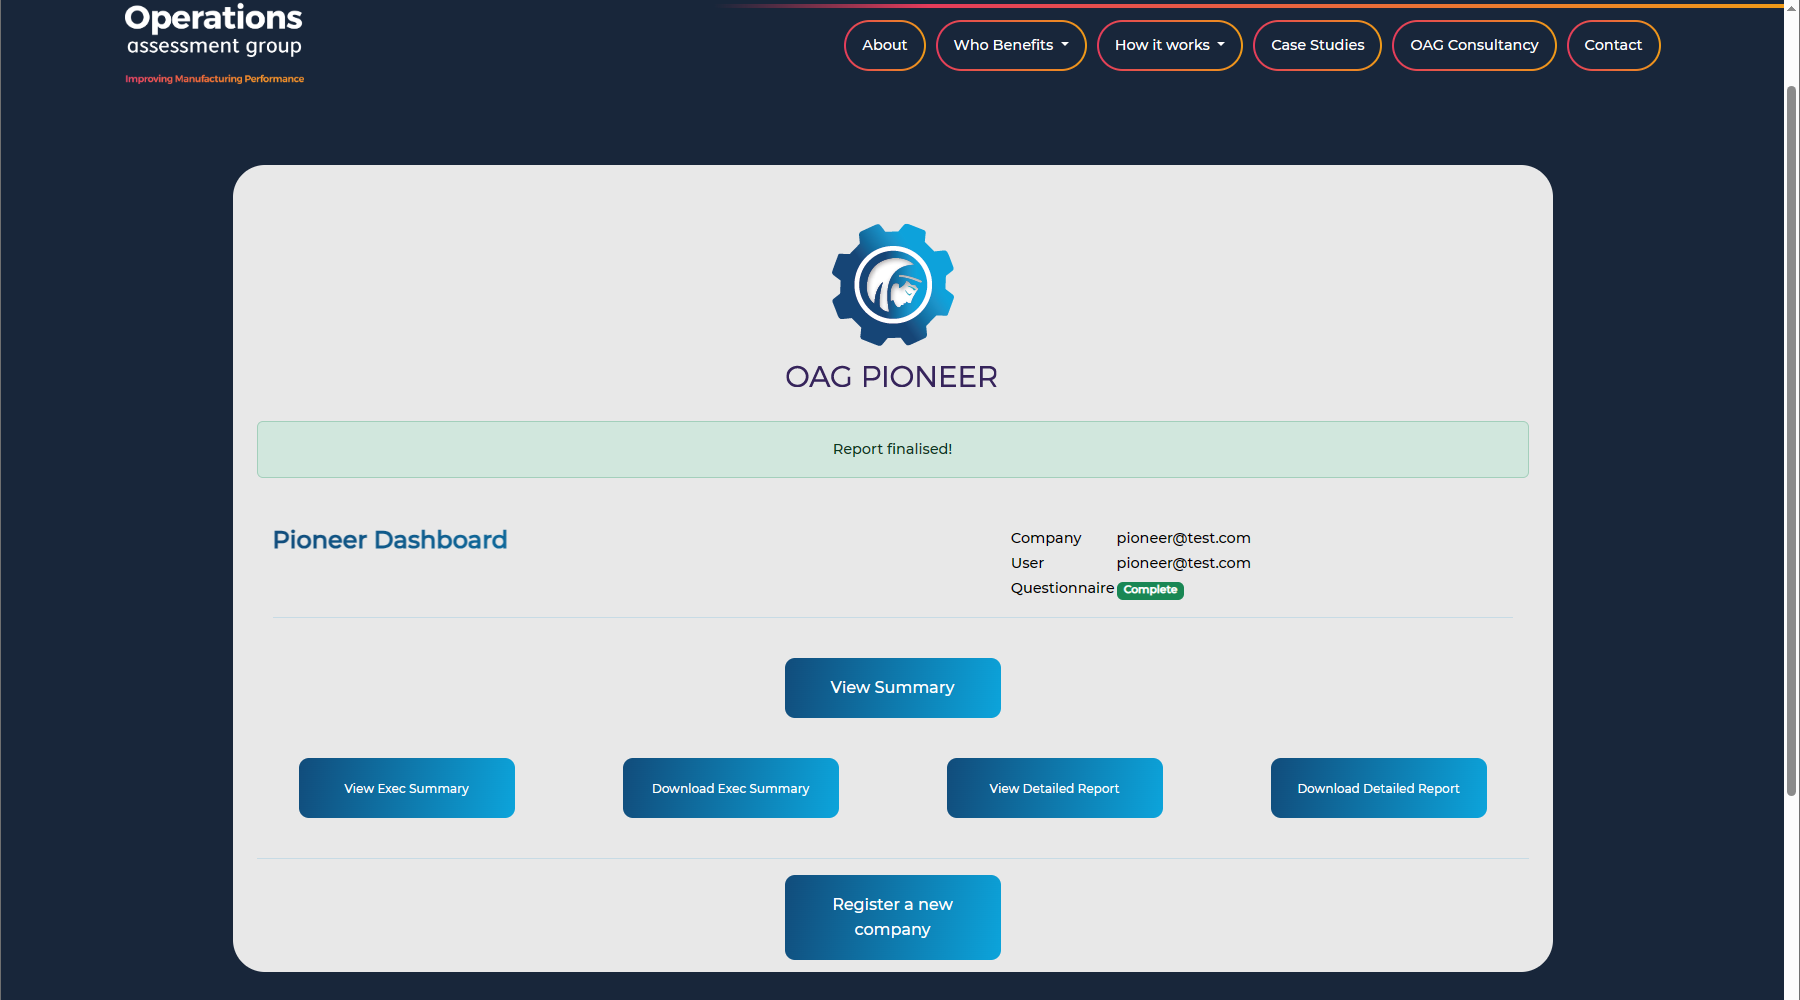View the Detailed Report
The image size is (1800, 1000).
(x=1054, y=788)
